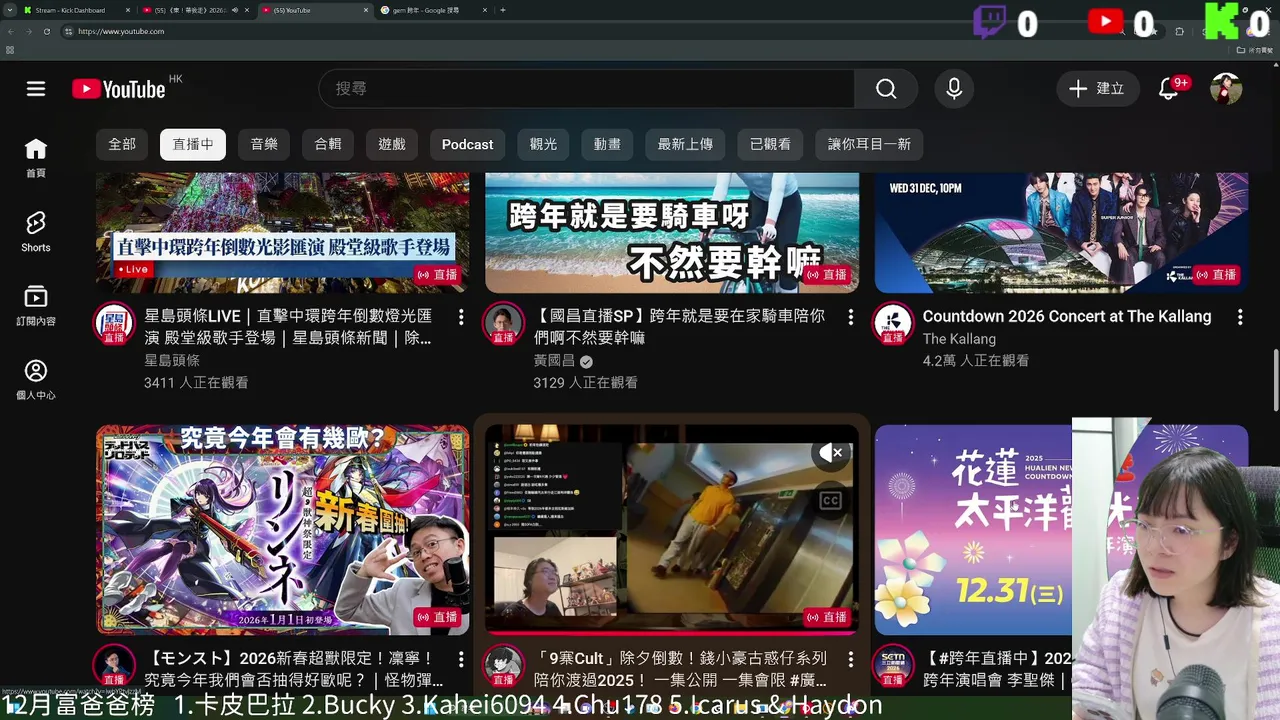Viewport: 1280px width, 720px height.
Task: Open a new browser tab
Action: [x=502, y=10]
